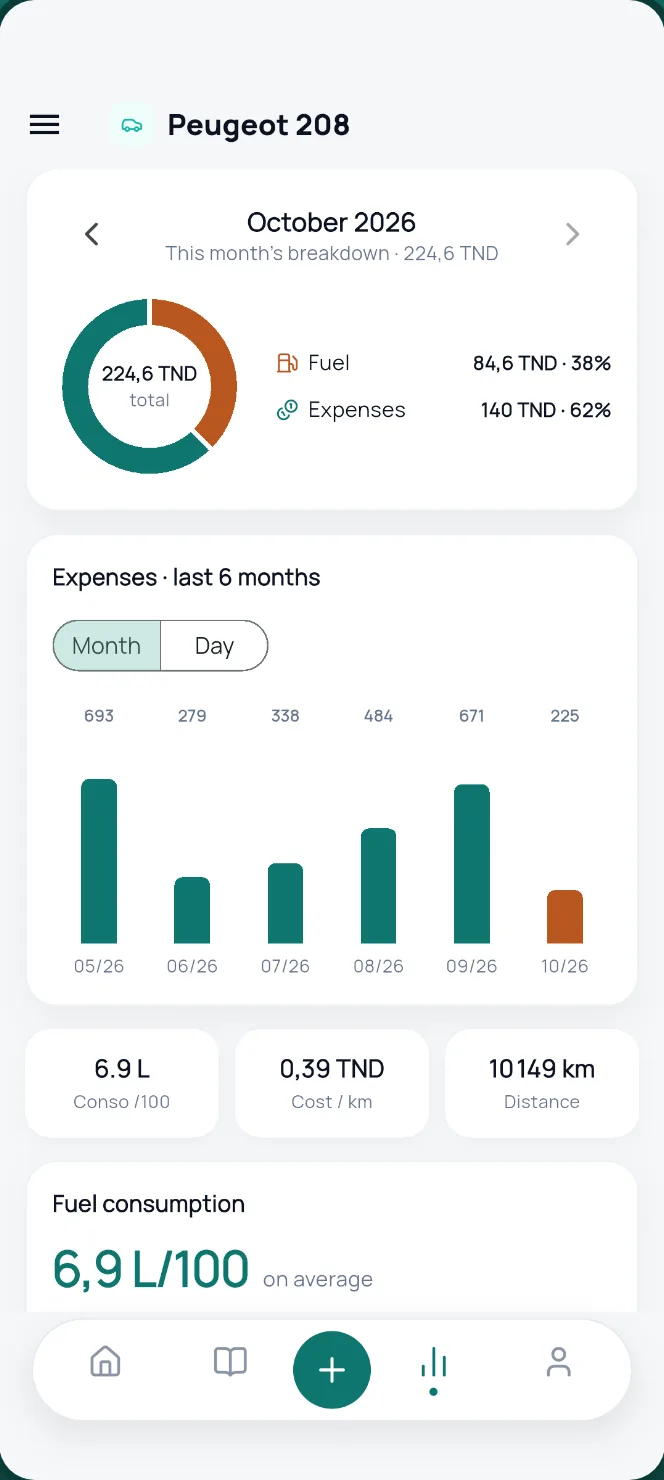Click the 279 value above 06/26 bar
Image resolution: width=664 pixels, height=1480 pixels.
[192, 716]
